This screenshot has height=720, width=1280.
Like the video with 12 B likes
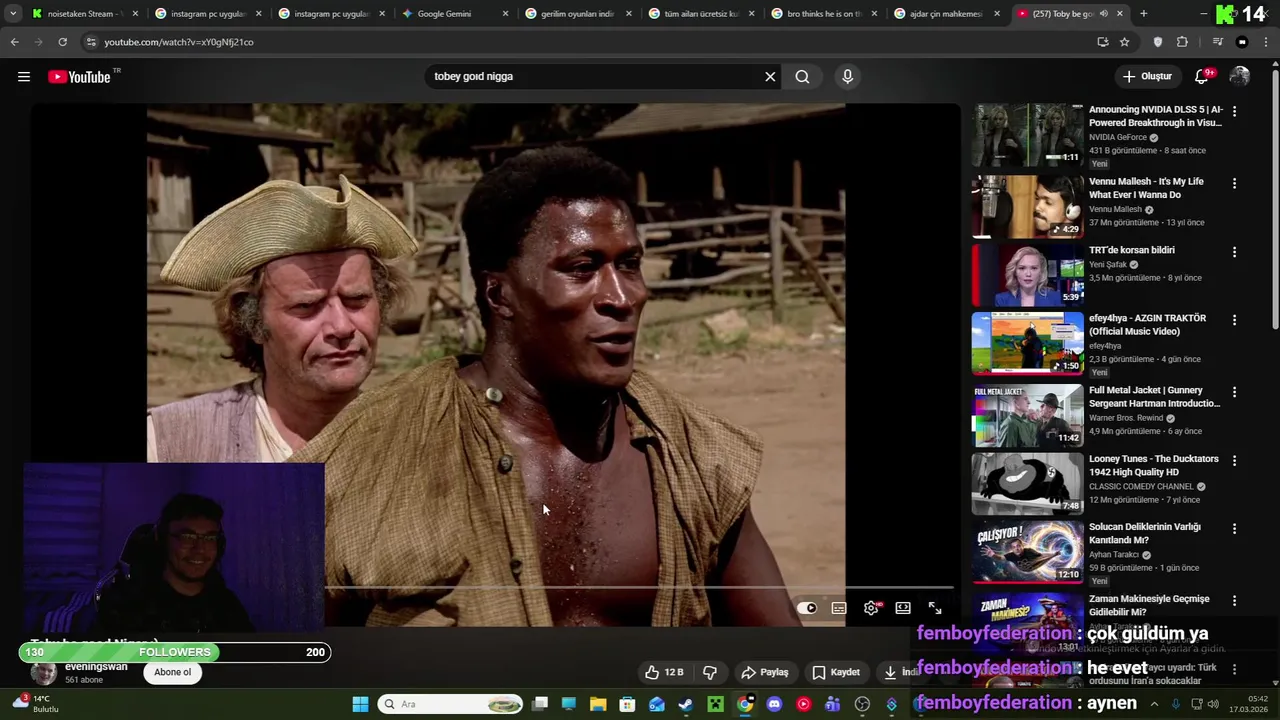click(664, 672)
